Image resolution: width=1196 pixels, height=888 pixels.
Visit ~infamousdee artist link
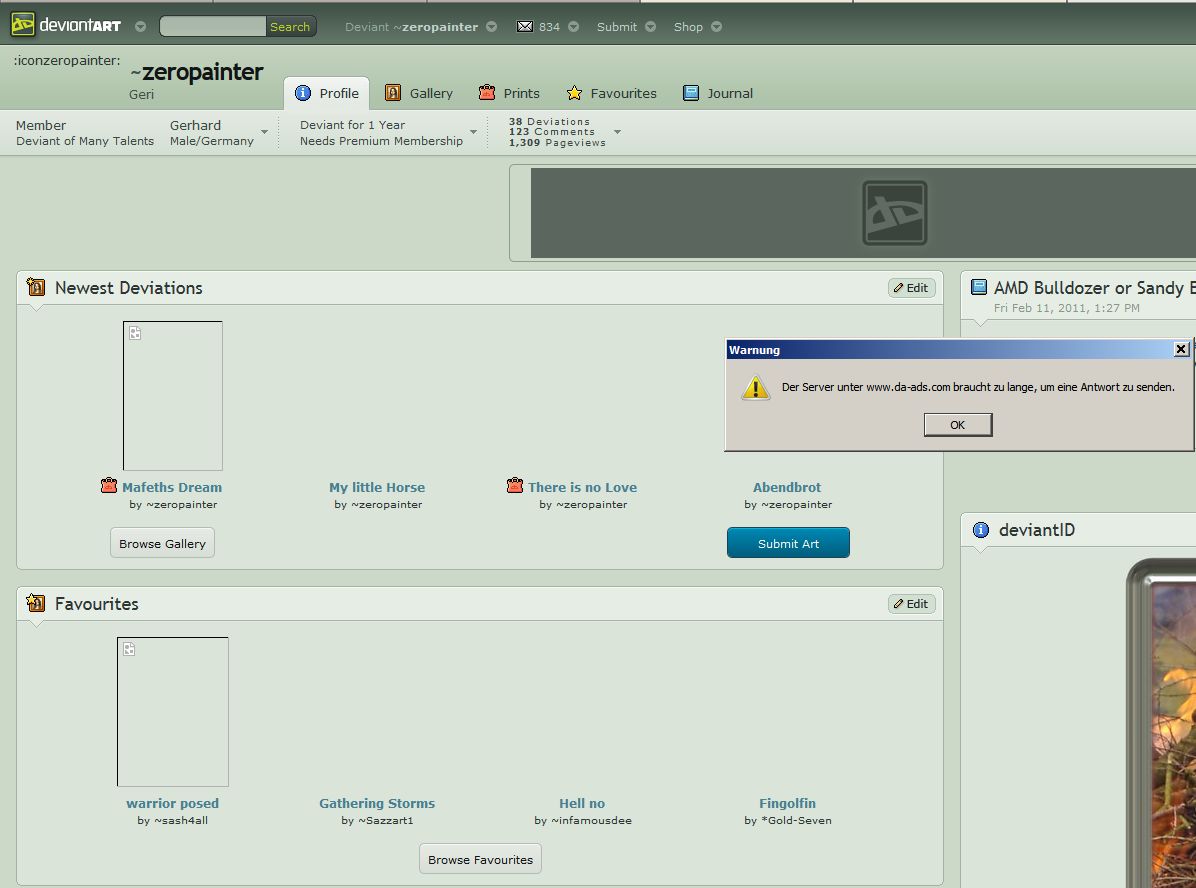pos(592,821)
